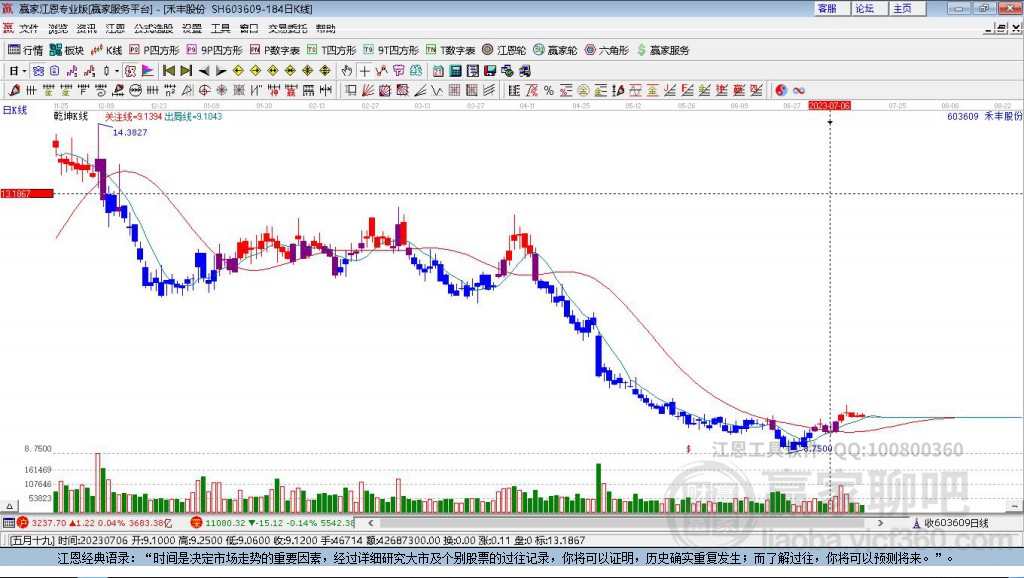Click the 主页 homepage button
Image resolution: width=1024 pixels, height=578 pixels.
(x=907, y=8)
